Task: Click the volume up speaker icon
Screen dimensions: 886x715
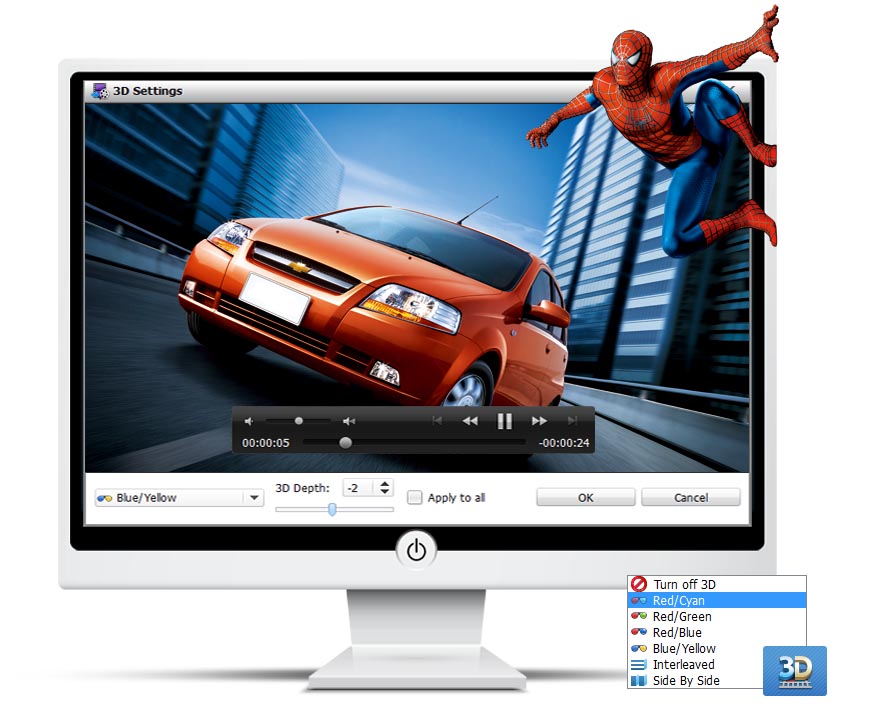Action: pyautogui.click(x=349, y=421)
